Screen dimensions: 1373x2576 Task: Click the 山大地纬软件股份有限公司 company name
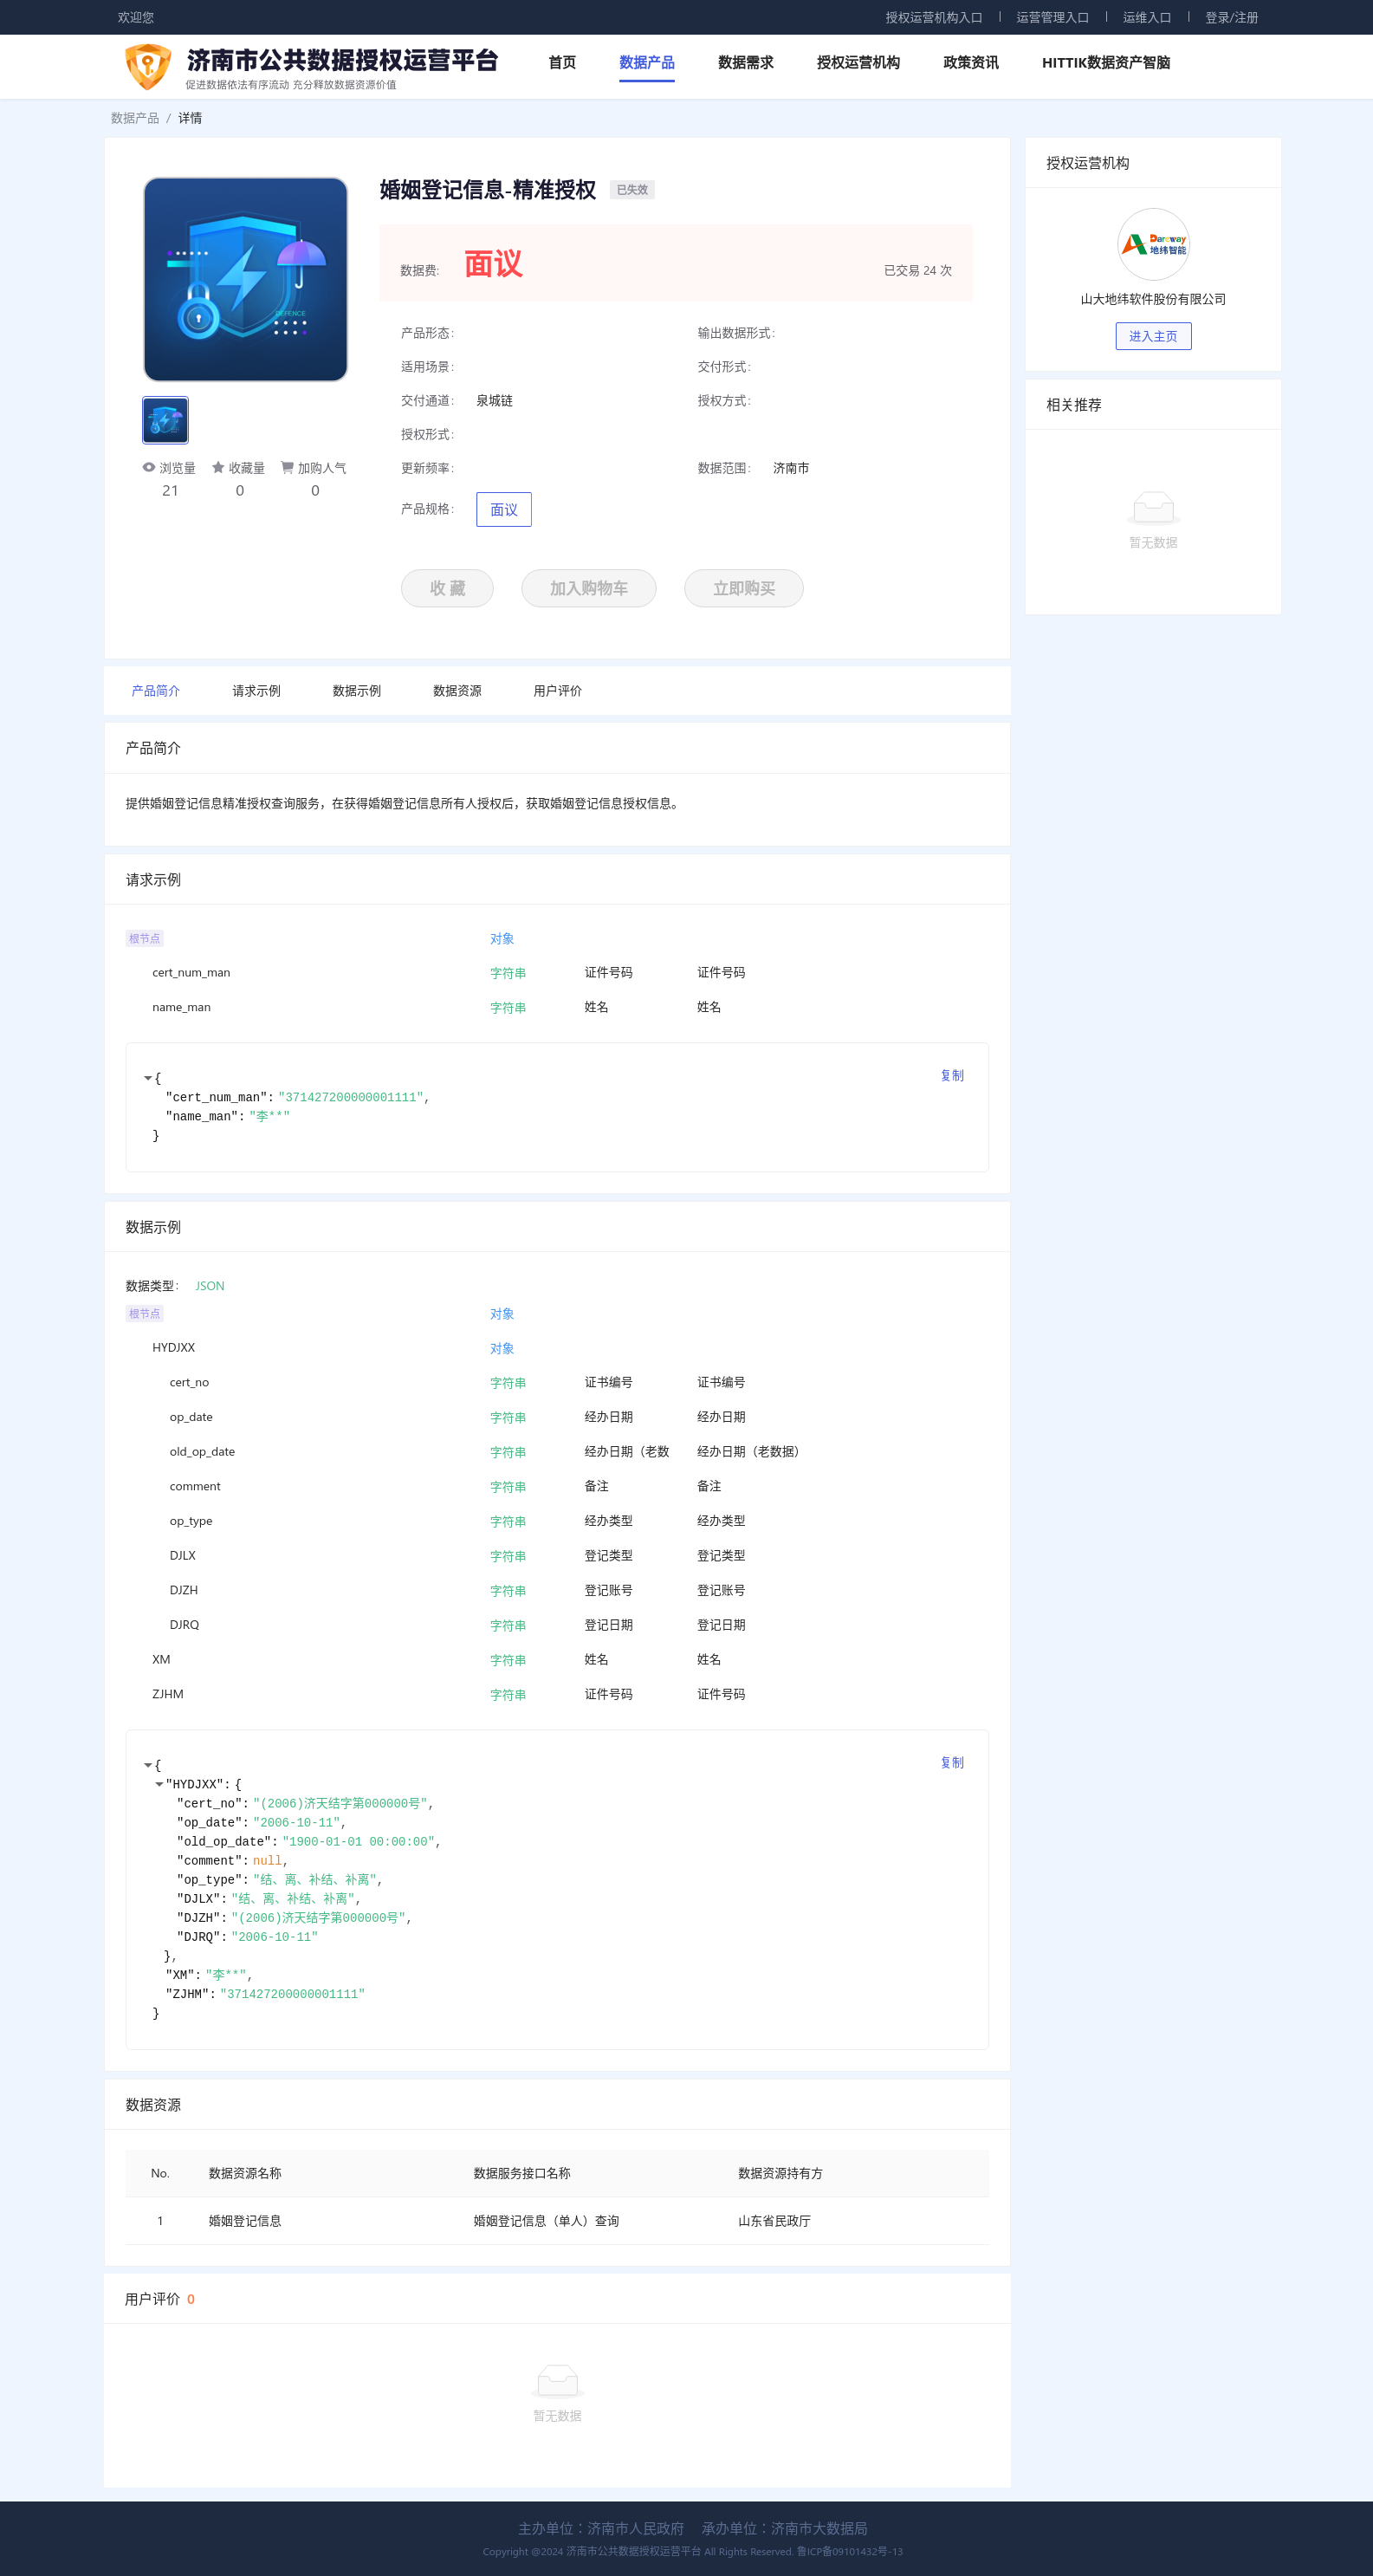pyautogui.click(x=1153, y=299)
